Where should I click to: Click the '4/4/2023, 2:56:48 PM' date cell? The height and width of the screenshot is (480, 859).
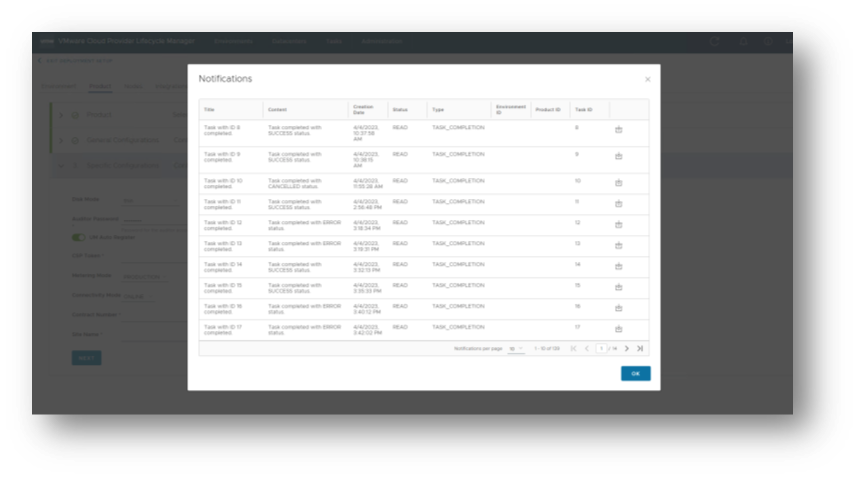[367, 204]
